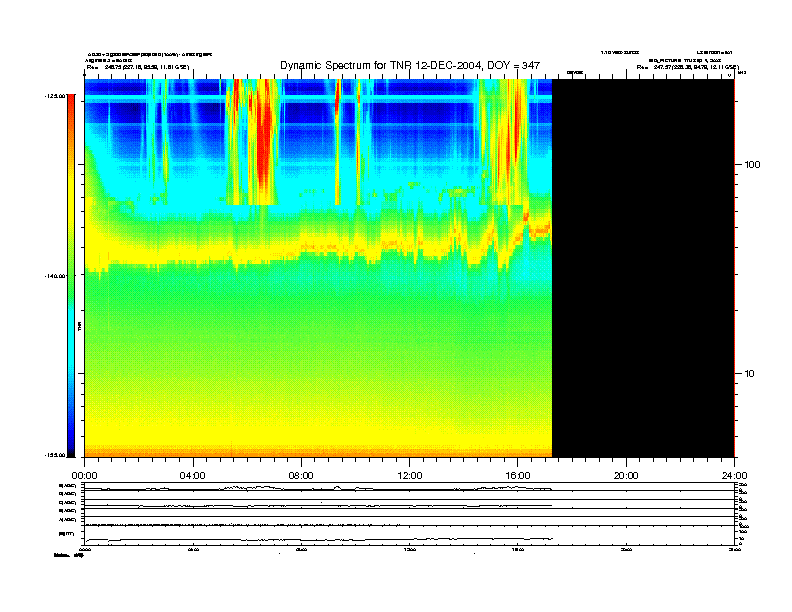Click the top trace in lower panel
The width and height of the screenshot is (792, 612).
click(318, 488)
